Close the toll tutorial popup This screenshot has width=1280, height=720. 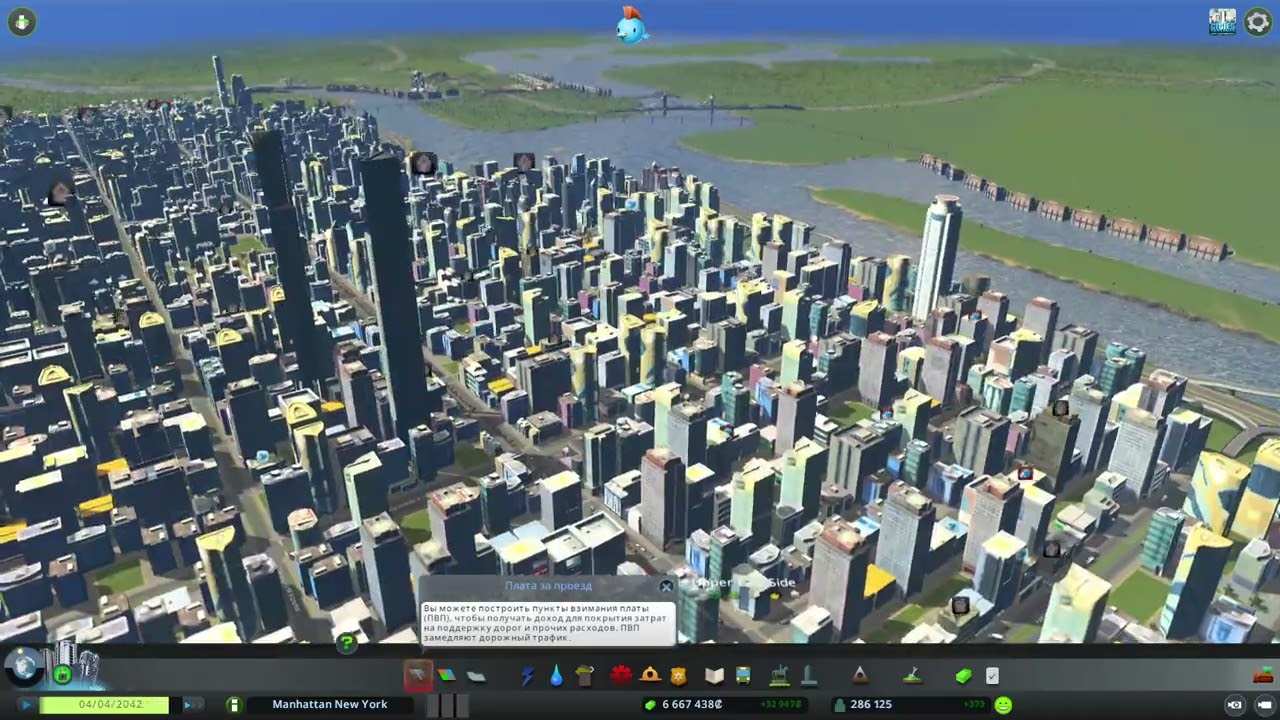click(666, 586)
